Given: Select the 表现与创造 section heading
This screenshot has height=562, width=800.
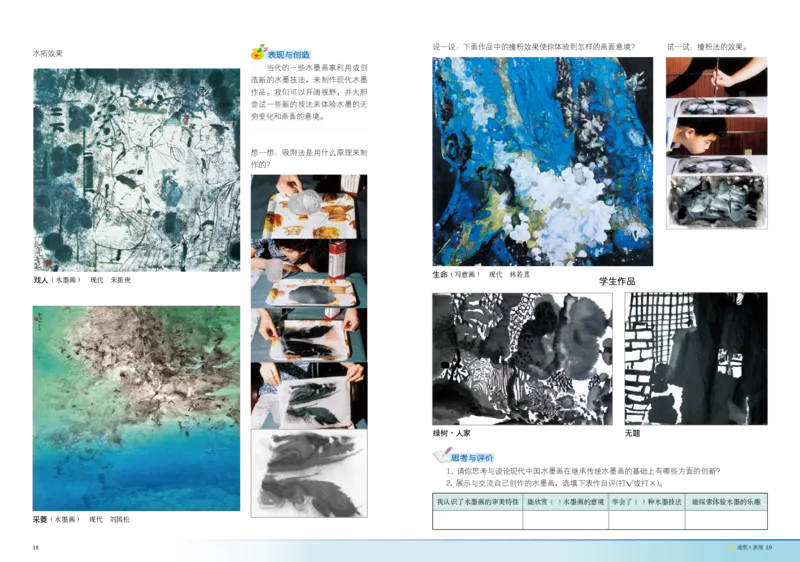Looking at the screenshot, I should point(289,55).
